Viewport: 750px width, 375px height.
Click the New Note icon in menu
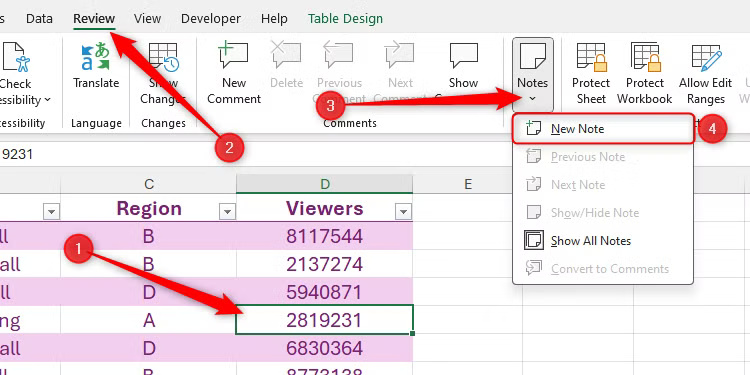pos(533,128)
